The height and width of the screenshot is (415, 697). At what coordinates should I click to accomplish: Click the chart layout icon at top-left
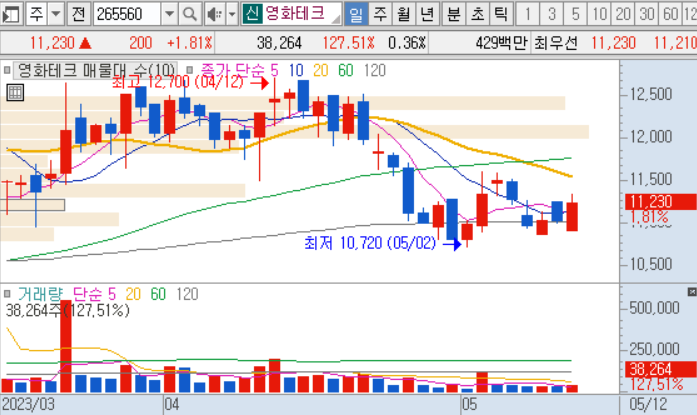[11, 14]
